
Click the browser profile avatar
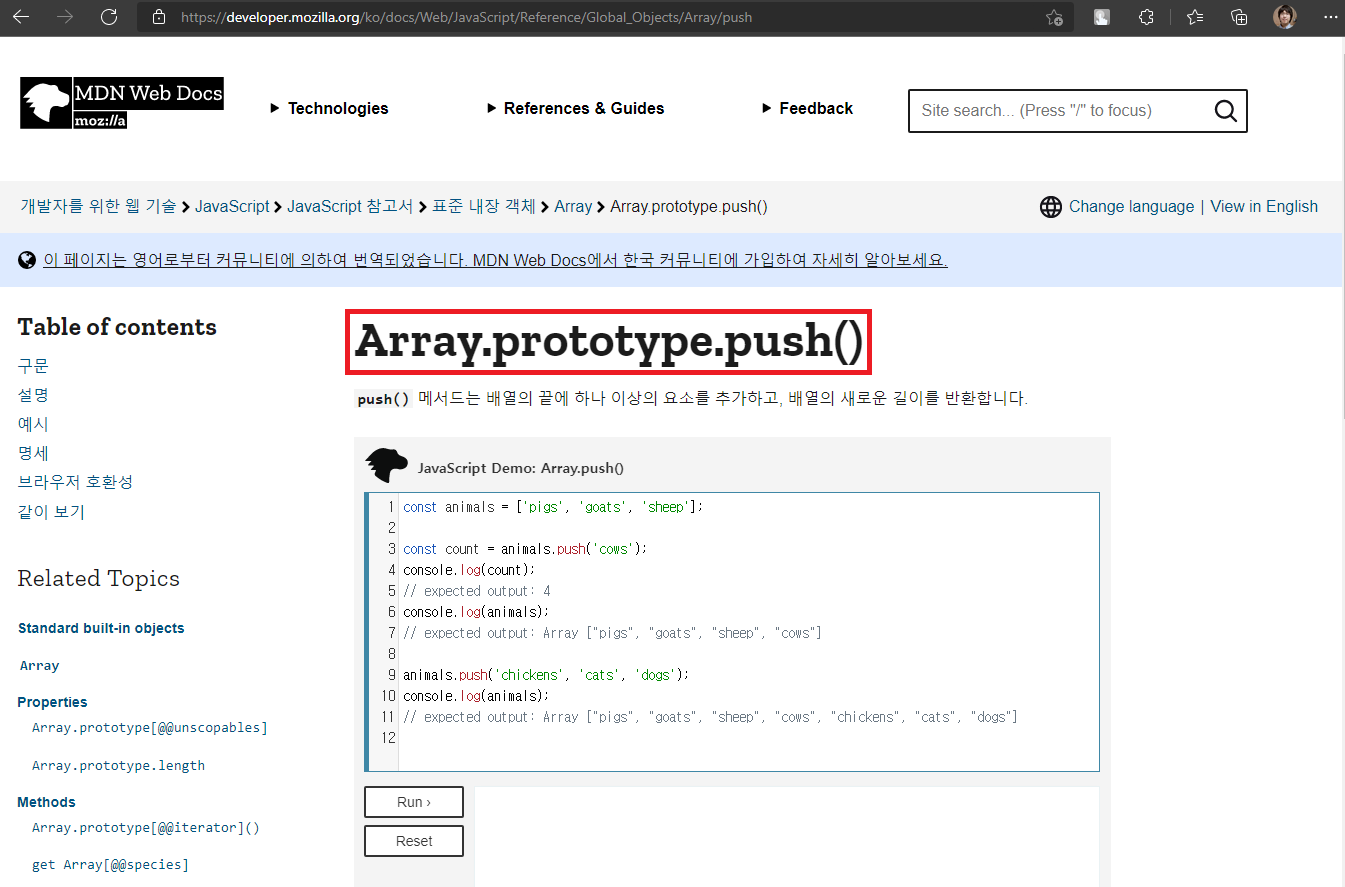click(1285, 16)
